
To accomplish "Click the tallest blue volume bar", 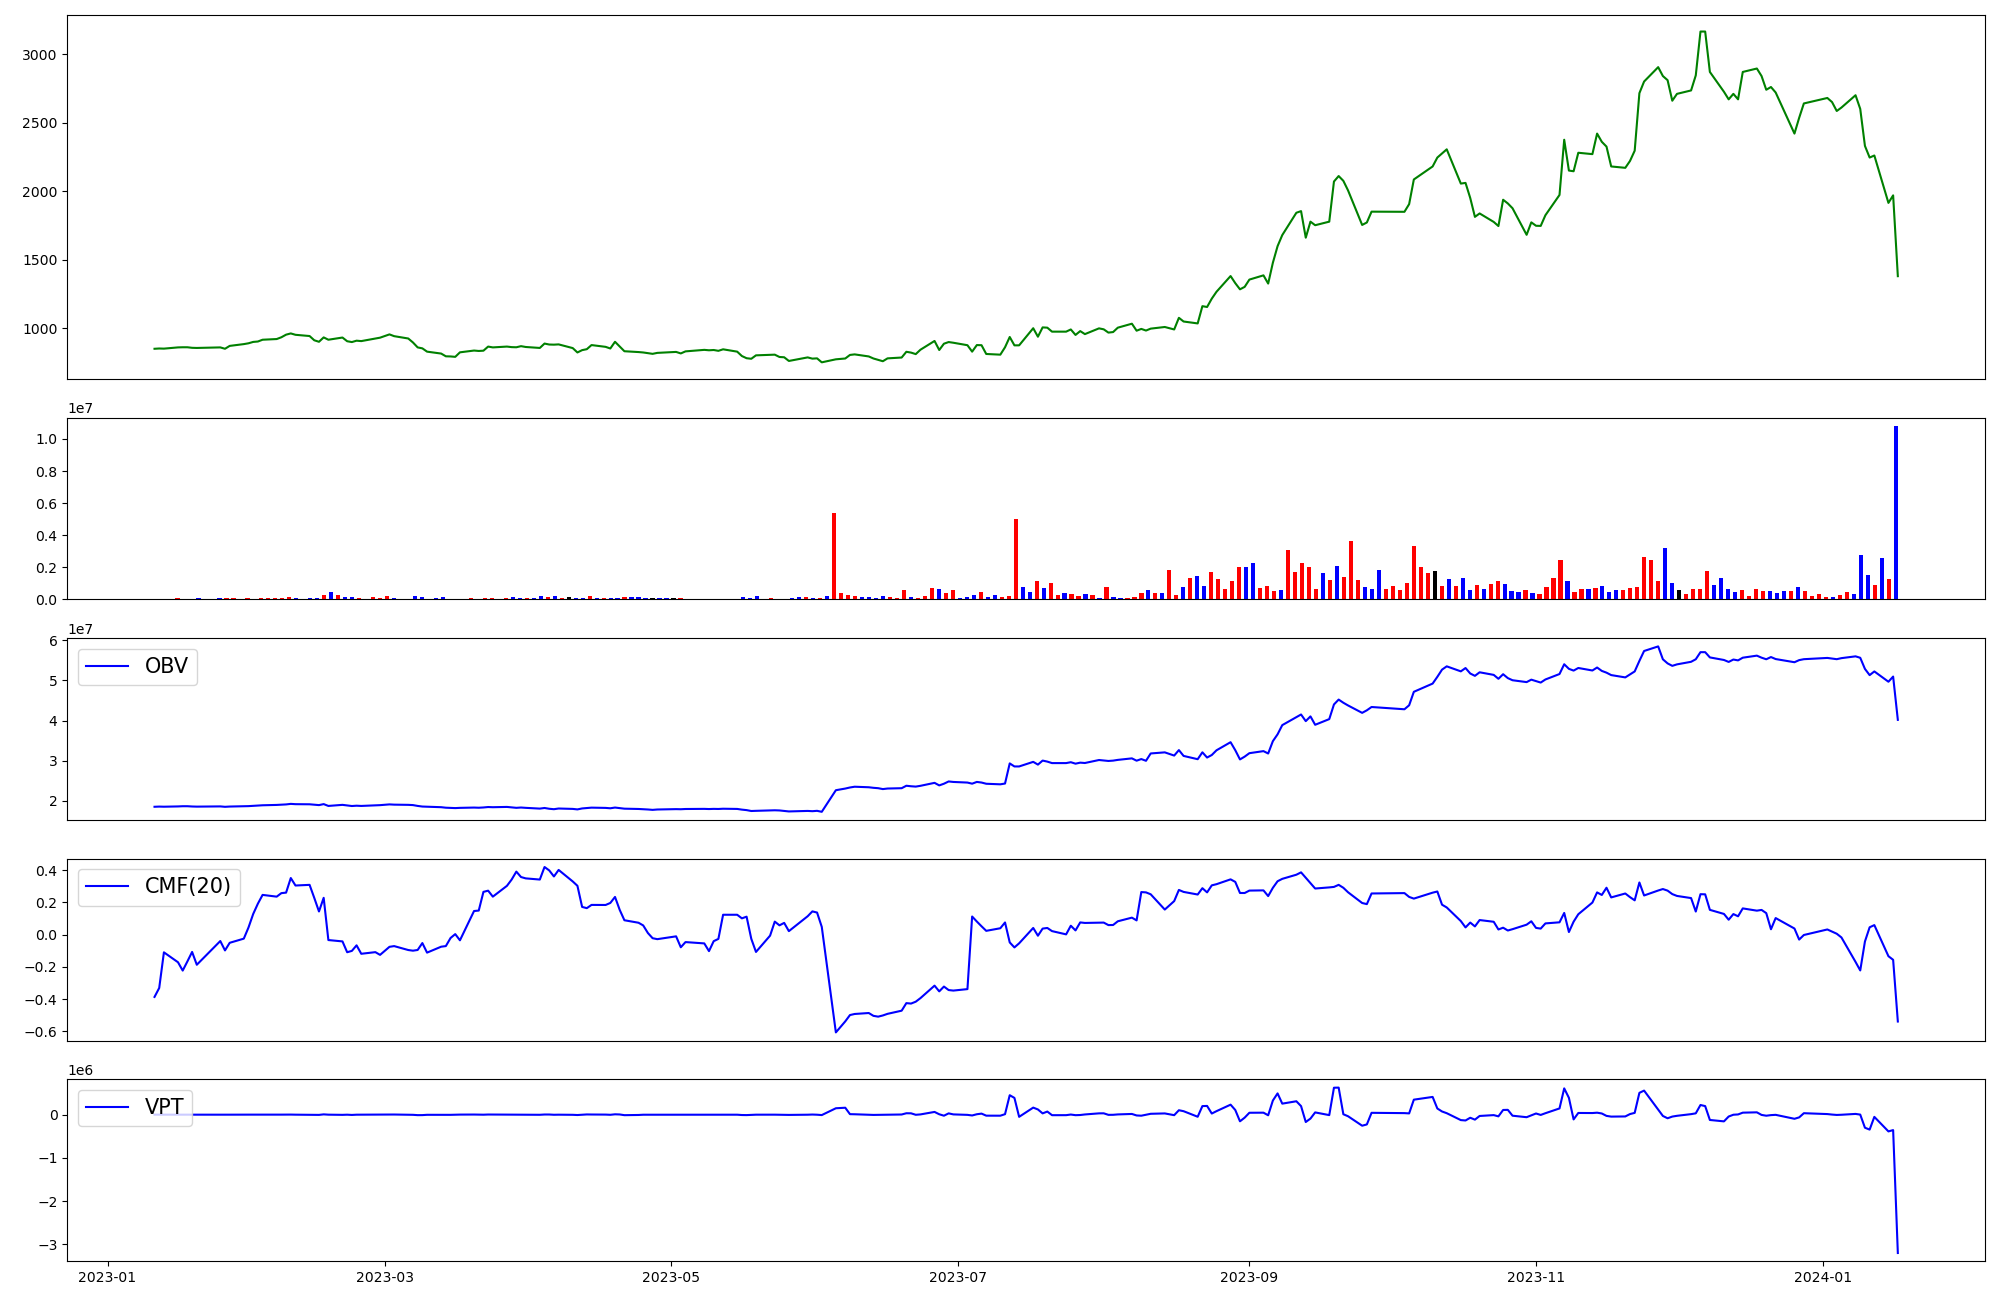I will point(1895,512).
